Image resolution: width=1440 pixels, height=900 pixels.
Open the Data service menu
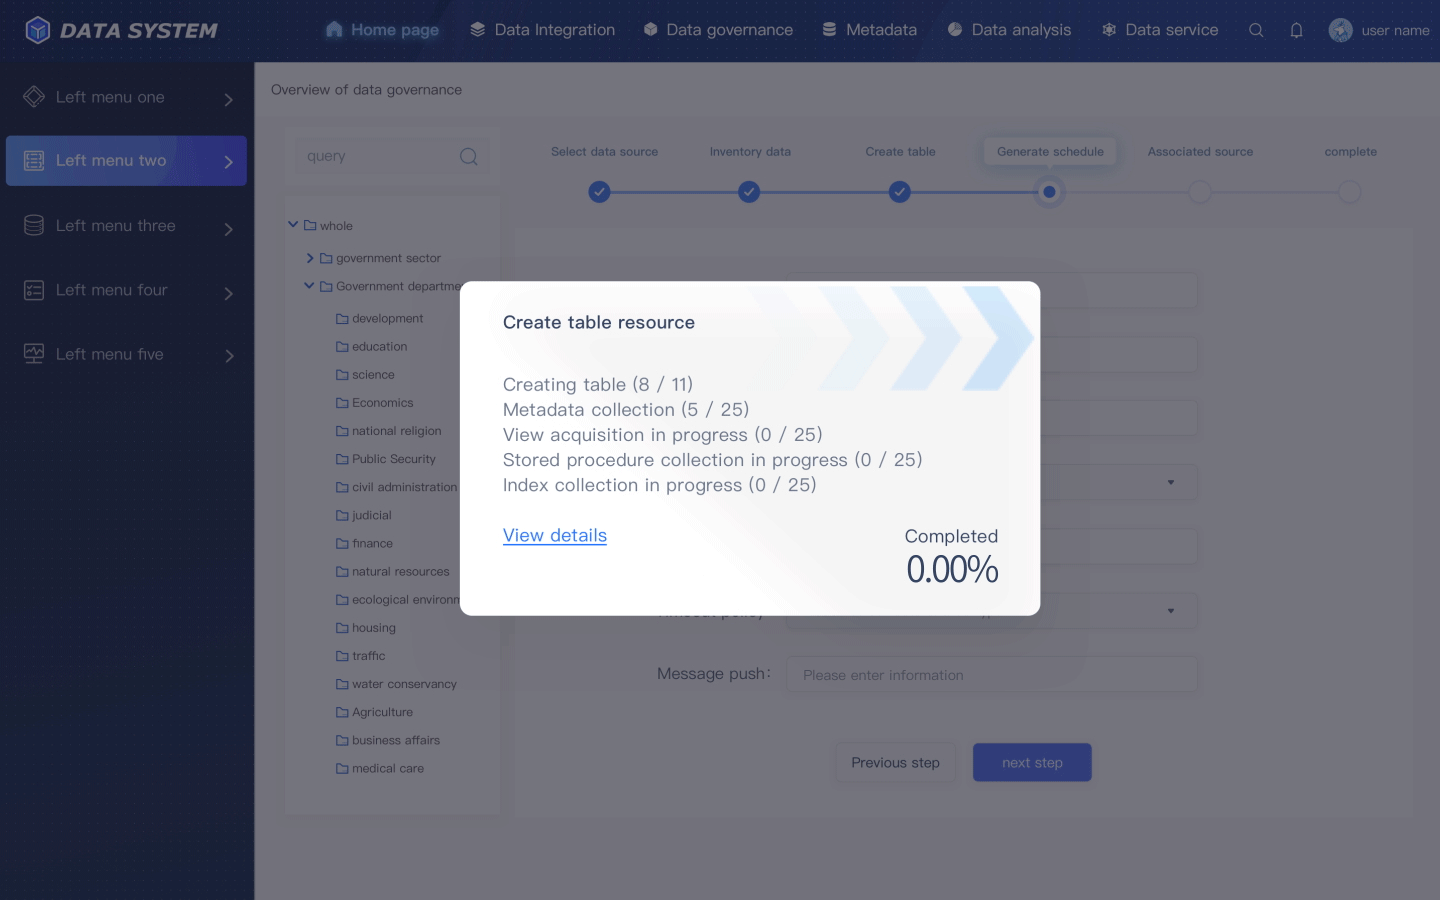1160,30
